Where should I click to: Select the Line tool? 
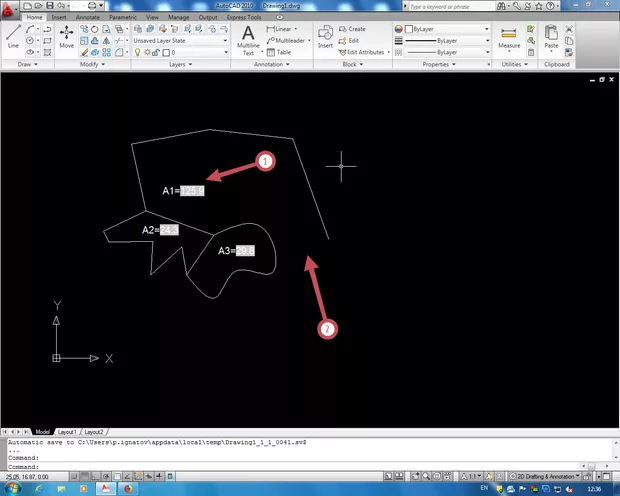[12, 37]
